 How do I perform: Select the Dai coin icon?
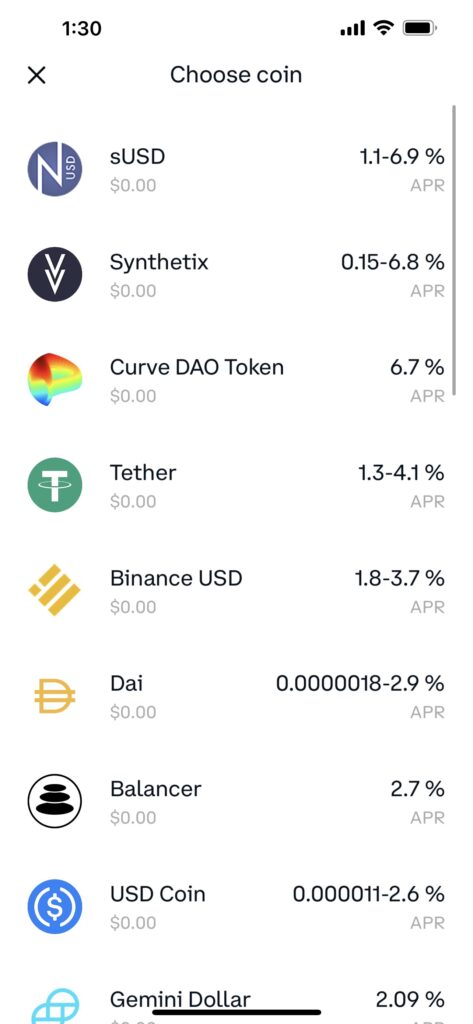[x=55, y=696]
